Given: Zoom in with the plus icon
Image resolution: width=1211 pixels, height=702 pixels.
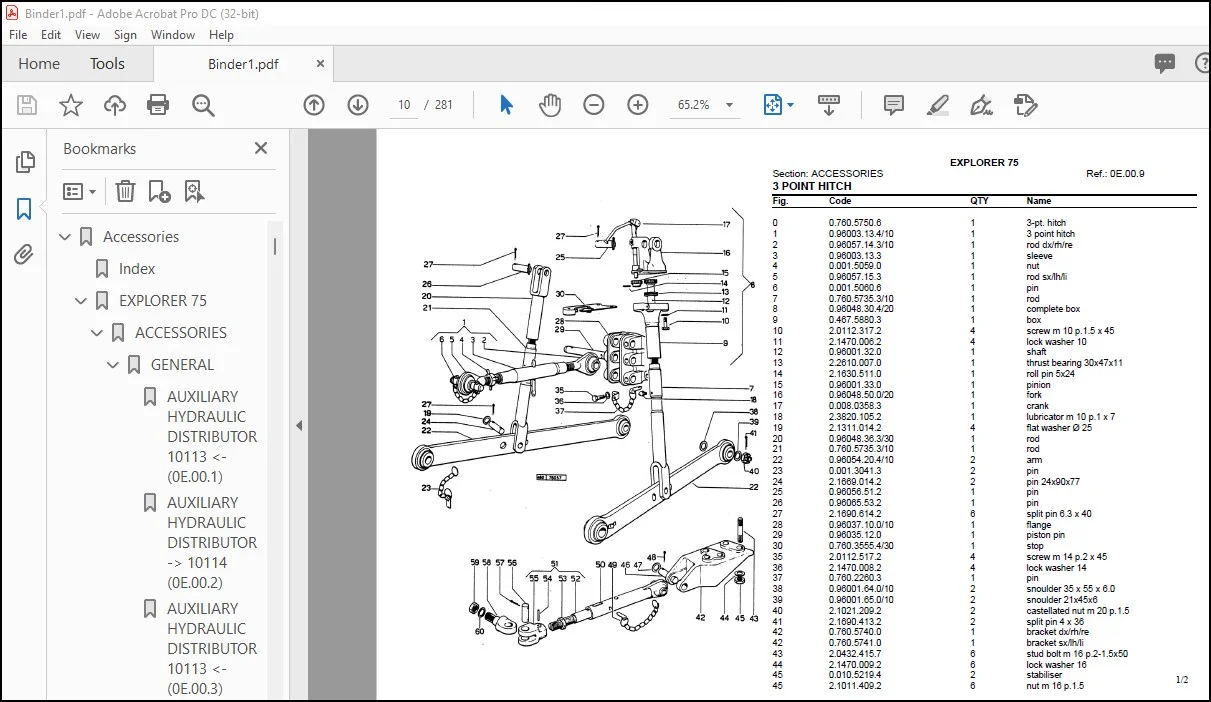Looking at the screenshot, I should (638, 105).
